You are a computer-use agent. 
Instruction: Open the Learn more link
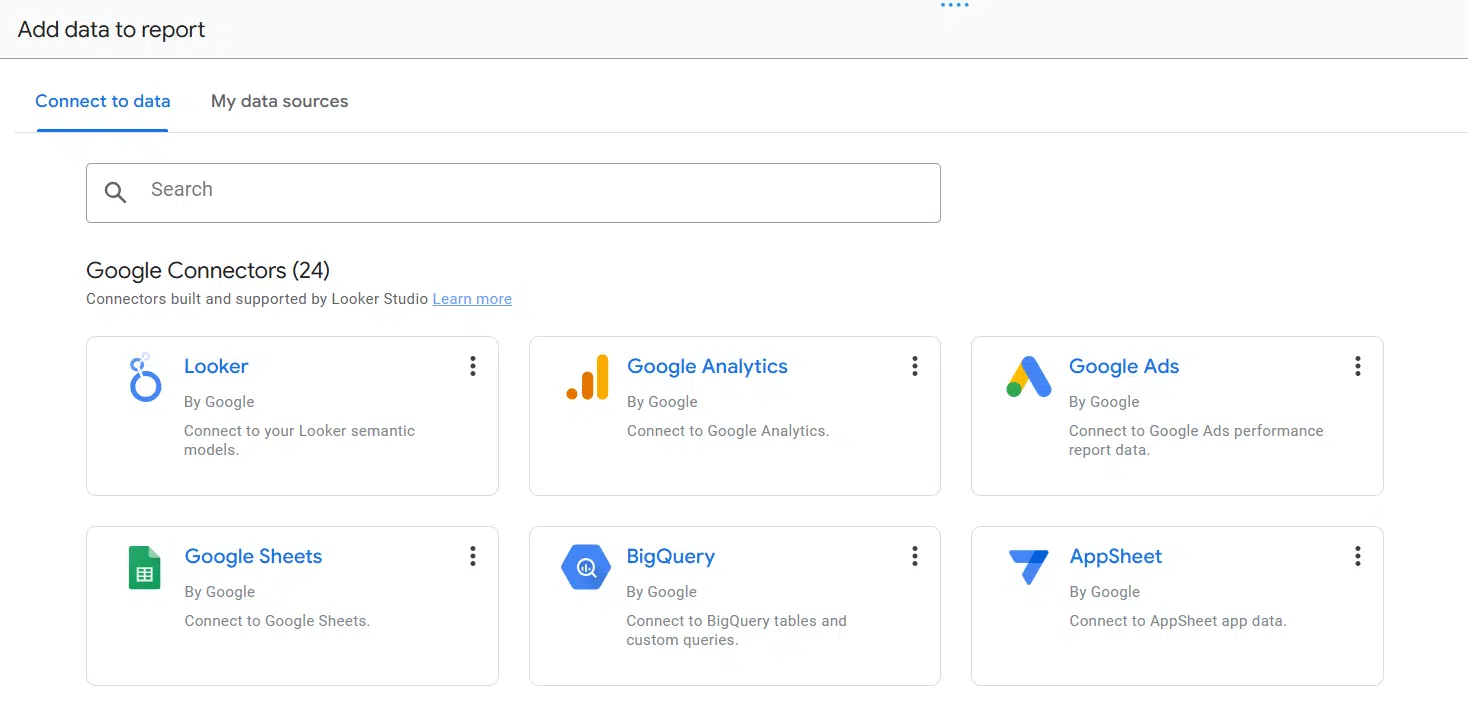click(x=472, y=298)
